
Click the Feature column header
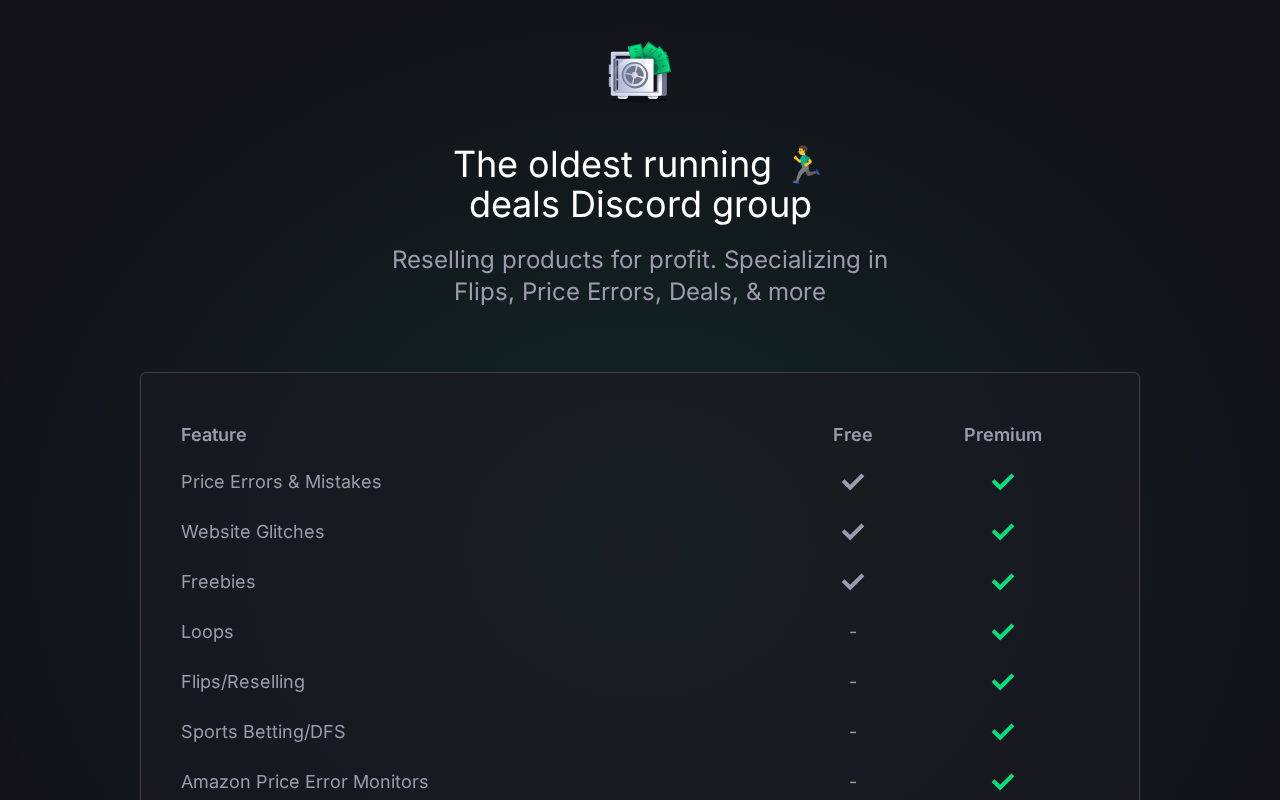point(213,435)
